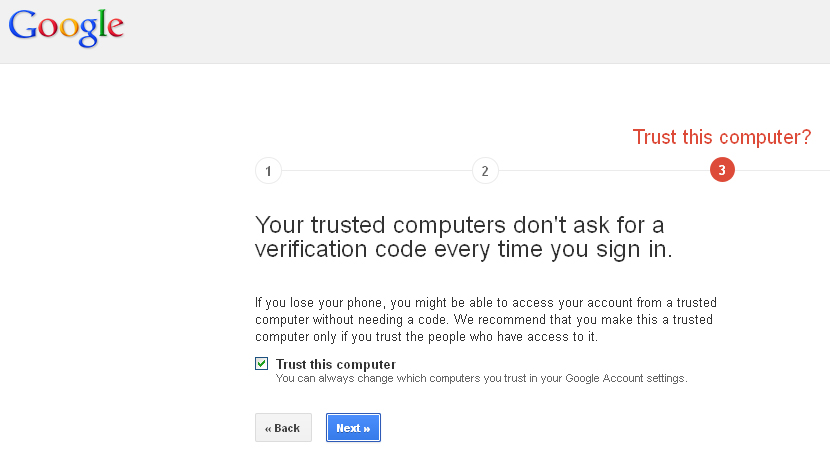Select the step 2 circle
830x459 pixels.
[485, 171]
